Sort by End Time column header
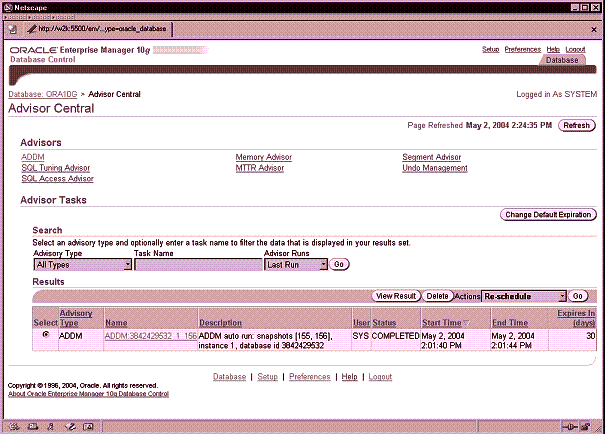This screenshot has height=434, width=605. 510,323
